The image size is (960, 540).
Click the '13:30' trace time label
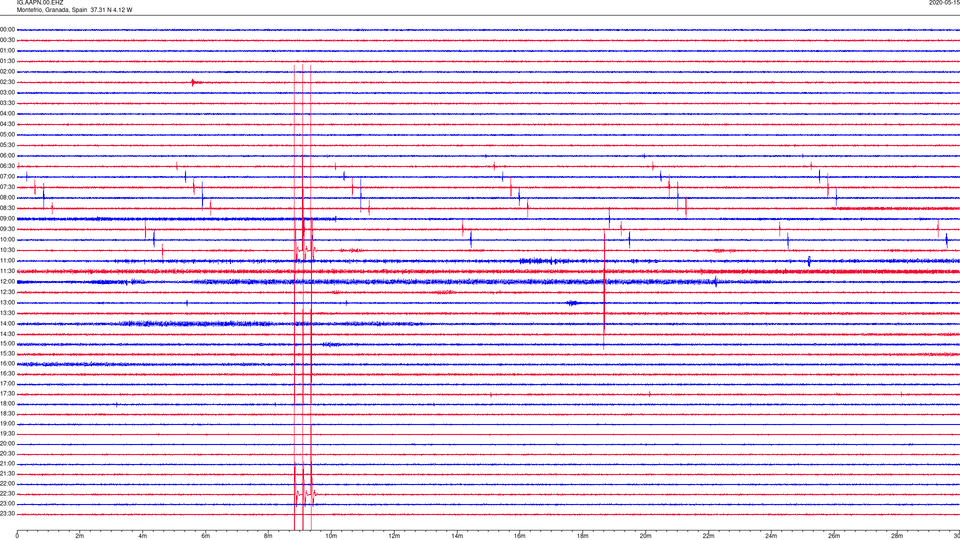[x=7, y=313]
